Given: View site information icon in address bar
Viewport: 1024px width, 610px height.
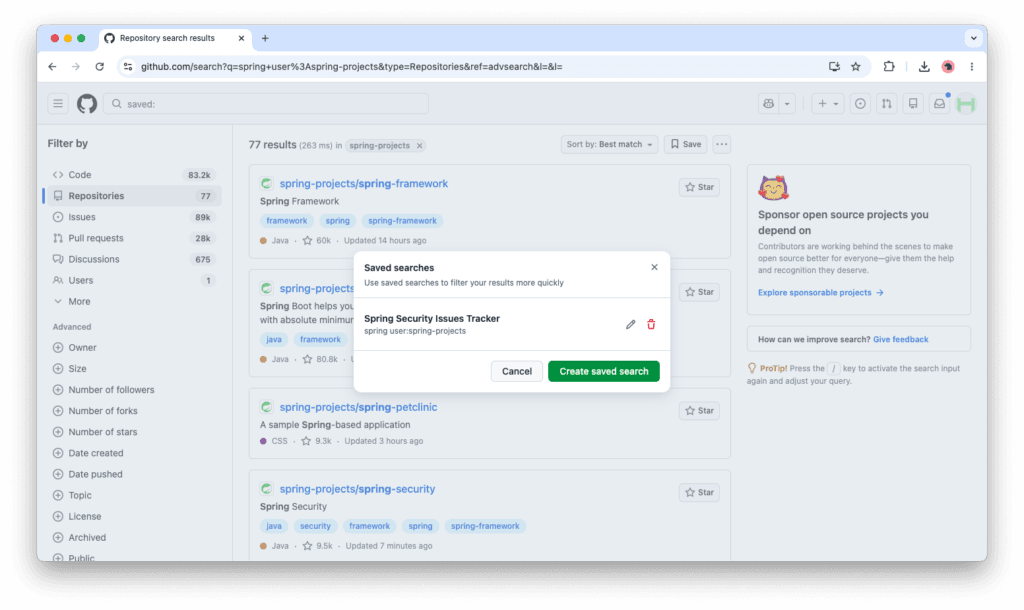Looking at the screenshot, I should click(x=128, y=67).
